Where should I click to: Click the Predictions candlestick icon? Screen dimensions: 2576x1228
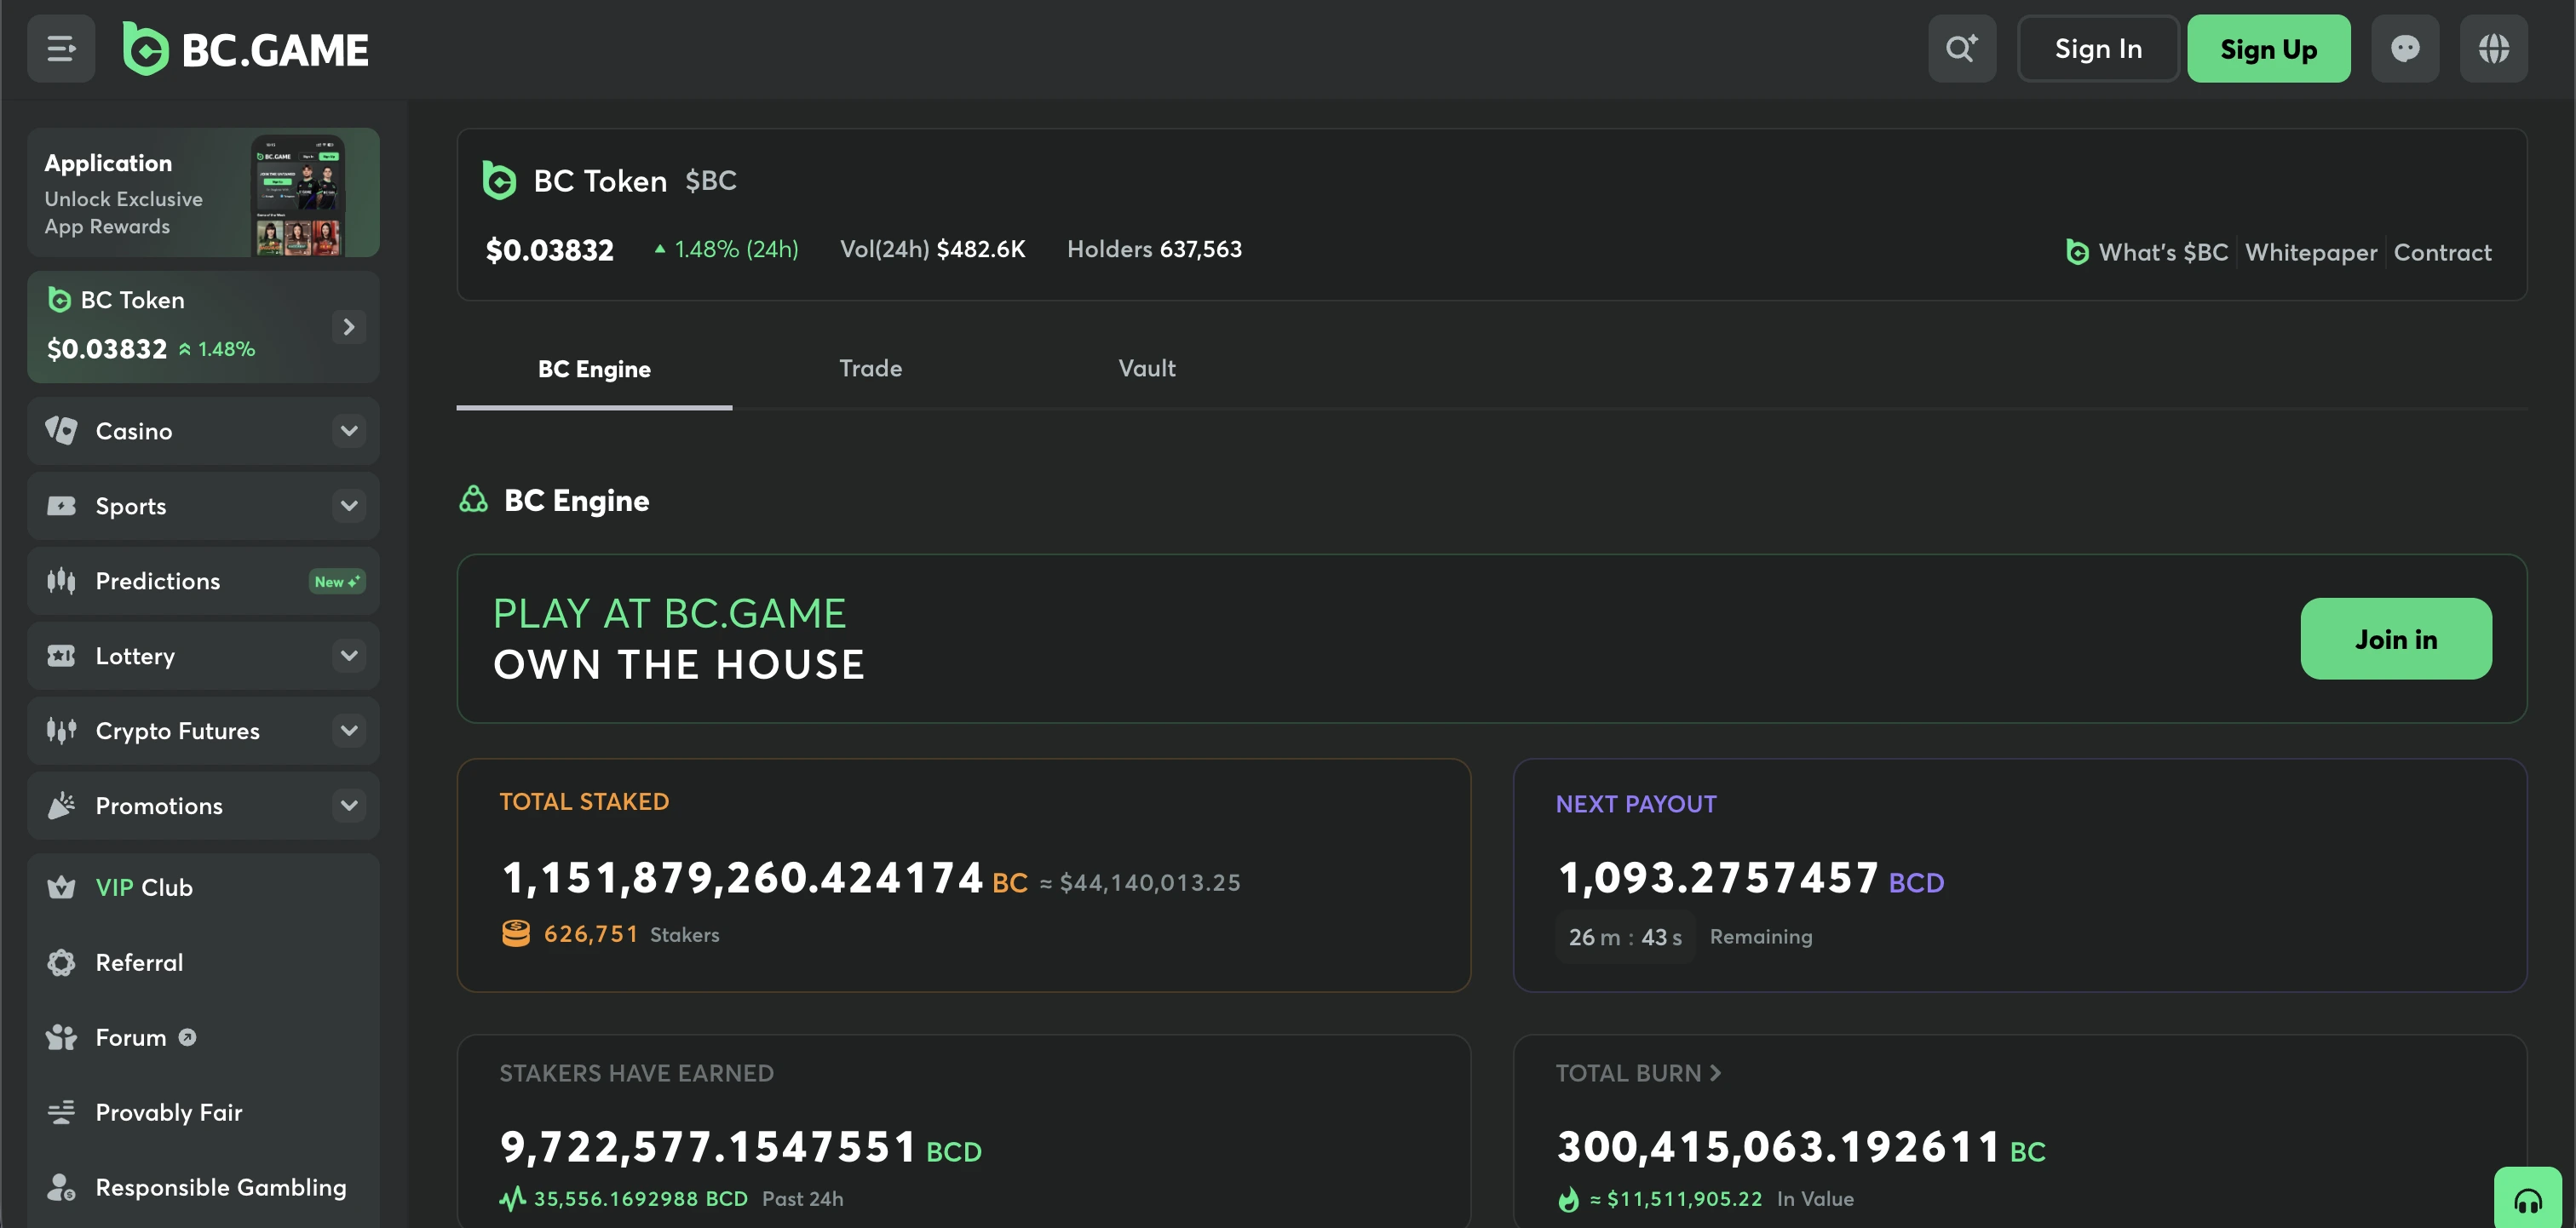61,581
